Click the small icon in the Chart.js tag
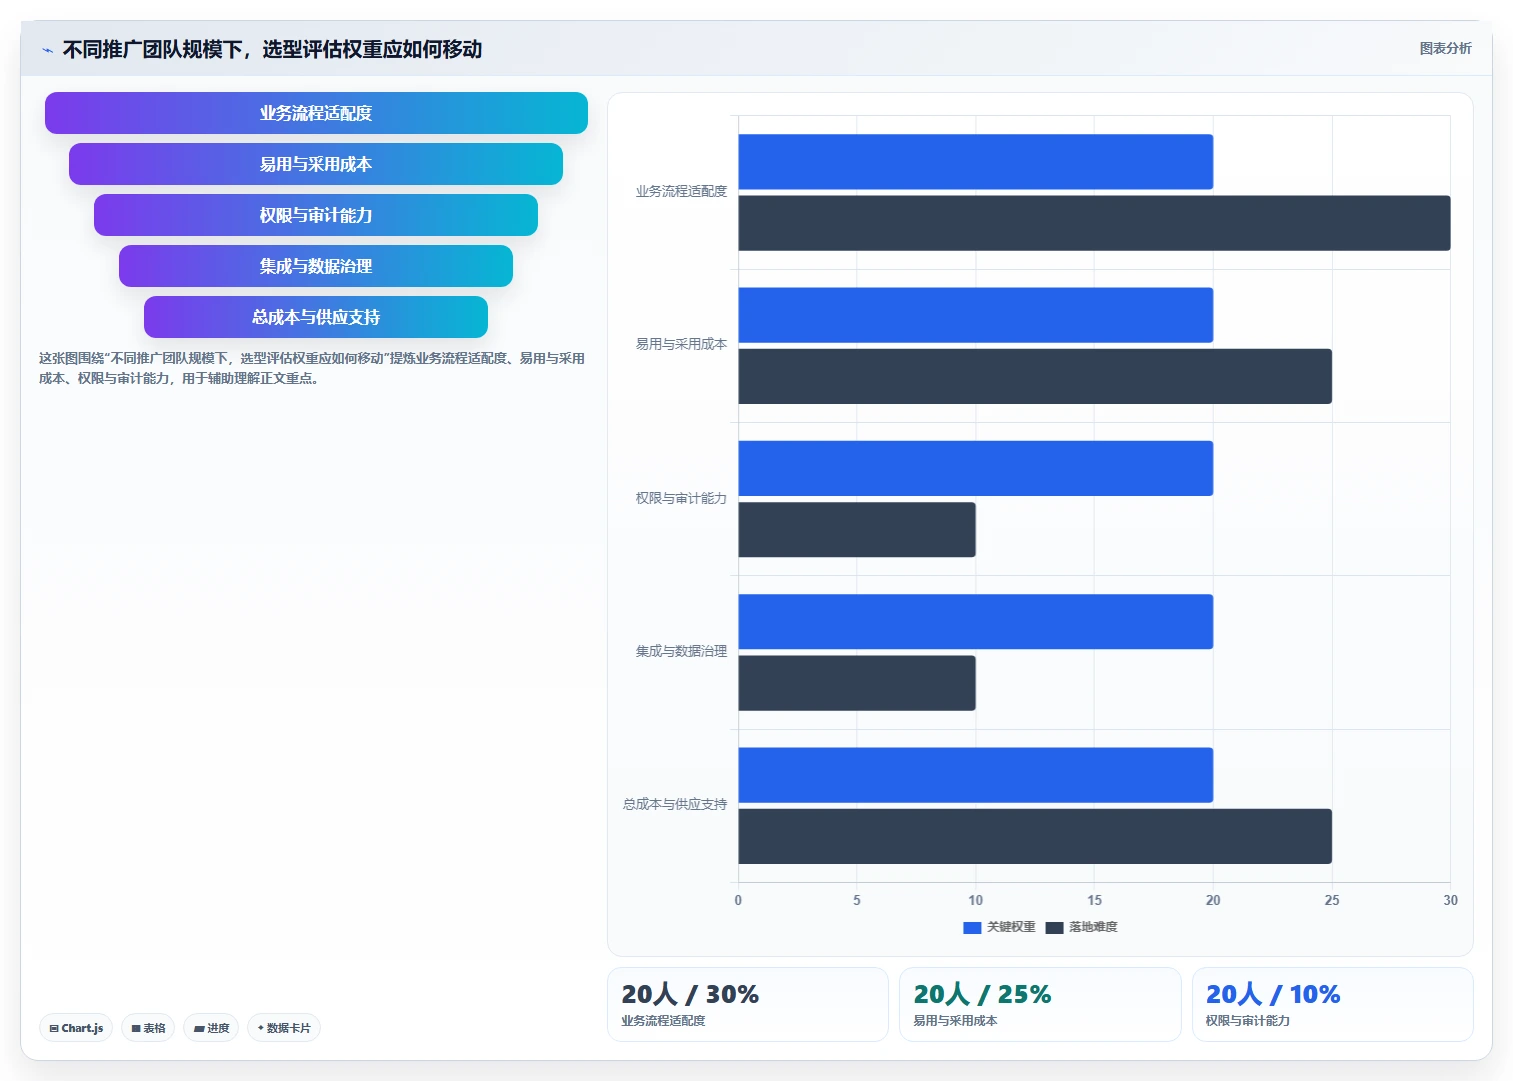 (x=54, y=1028)
